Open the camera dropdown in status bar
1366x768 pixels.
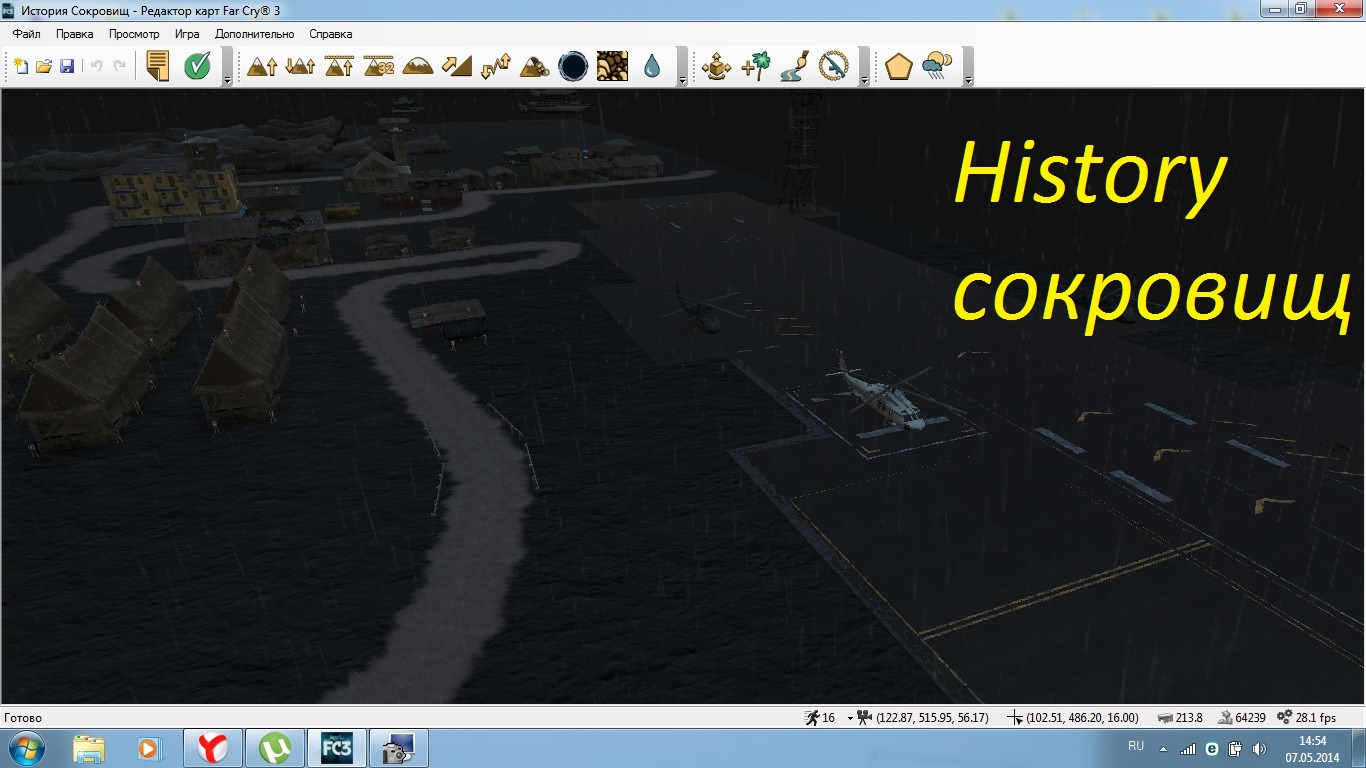tap(851, 718)
